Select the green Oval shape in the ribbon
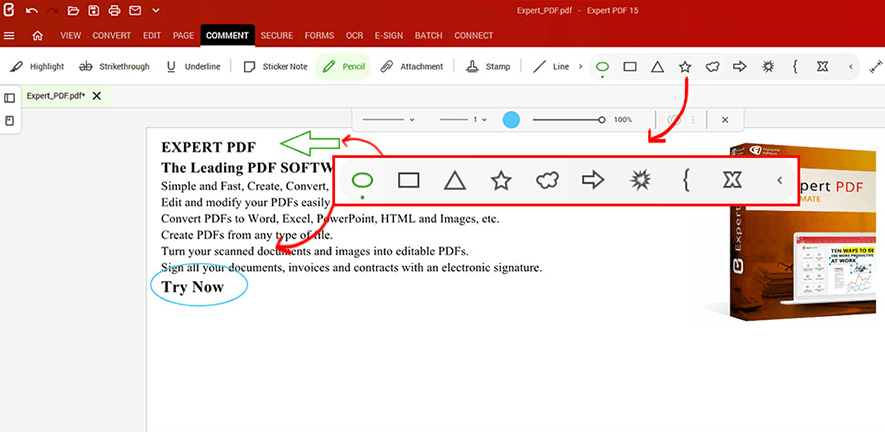This screenshot has width=885, height=432. tap(602, 67)
